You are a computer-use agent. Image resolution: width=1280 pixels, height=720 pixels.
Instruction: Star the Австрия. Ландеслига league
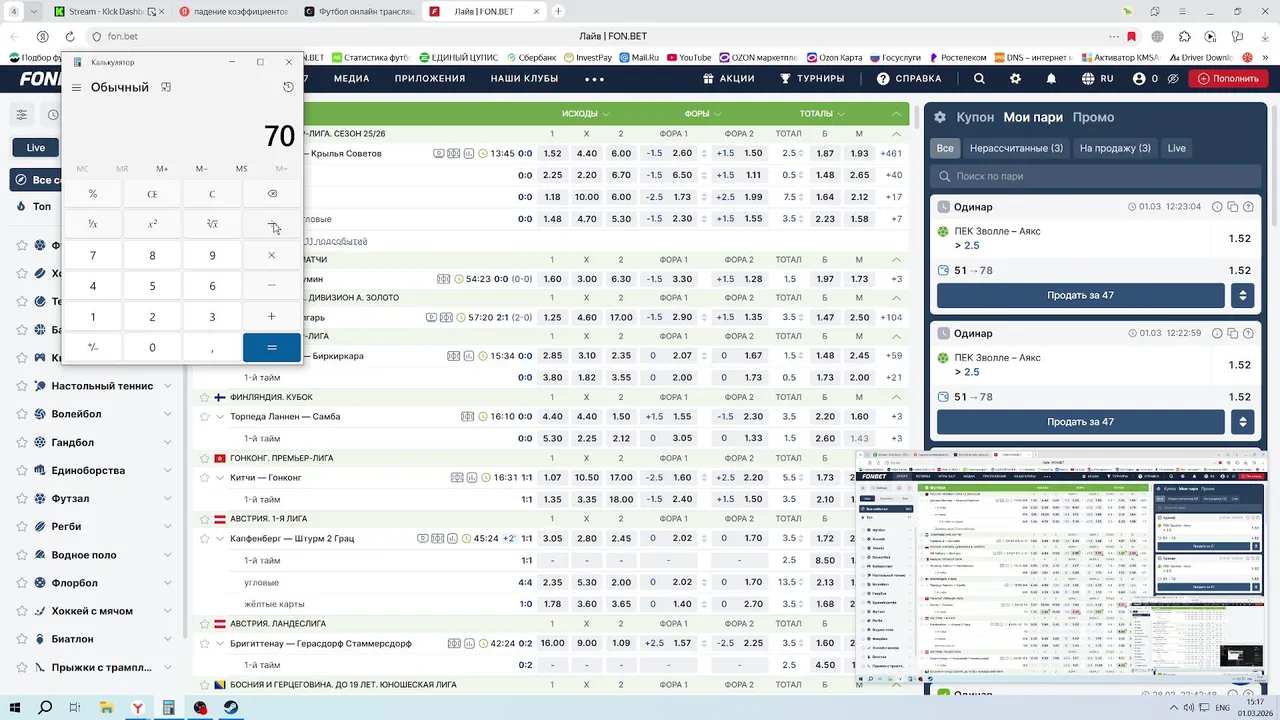pos(205,624)
